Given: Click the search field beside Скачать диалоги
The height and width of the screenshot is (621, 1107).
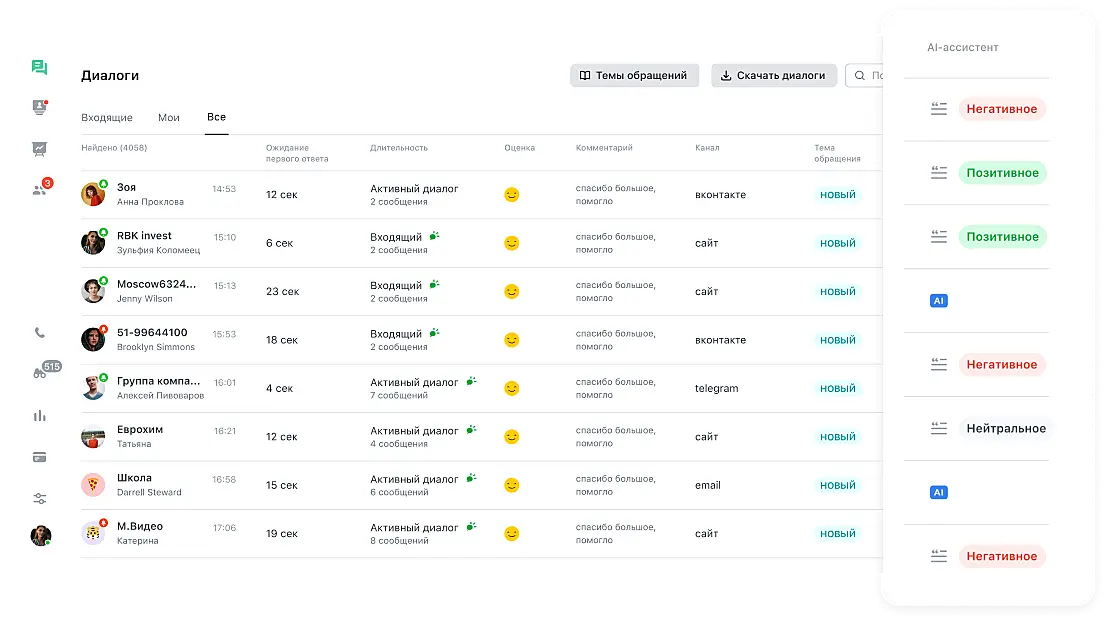Looking at the screenshot, I should (865, 75).
